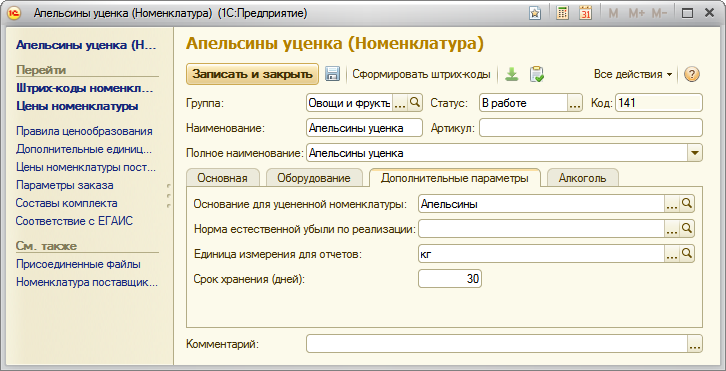
Task: Click the Основание field showing Апельсины
Action: (x=542, y=203)
